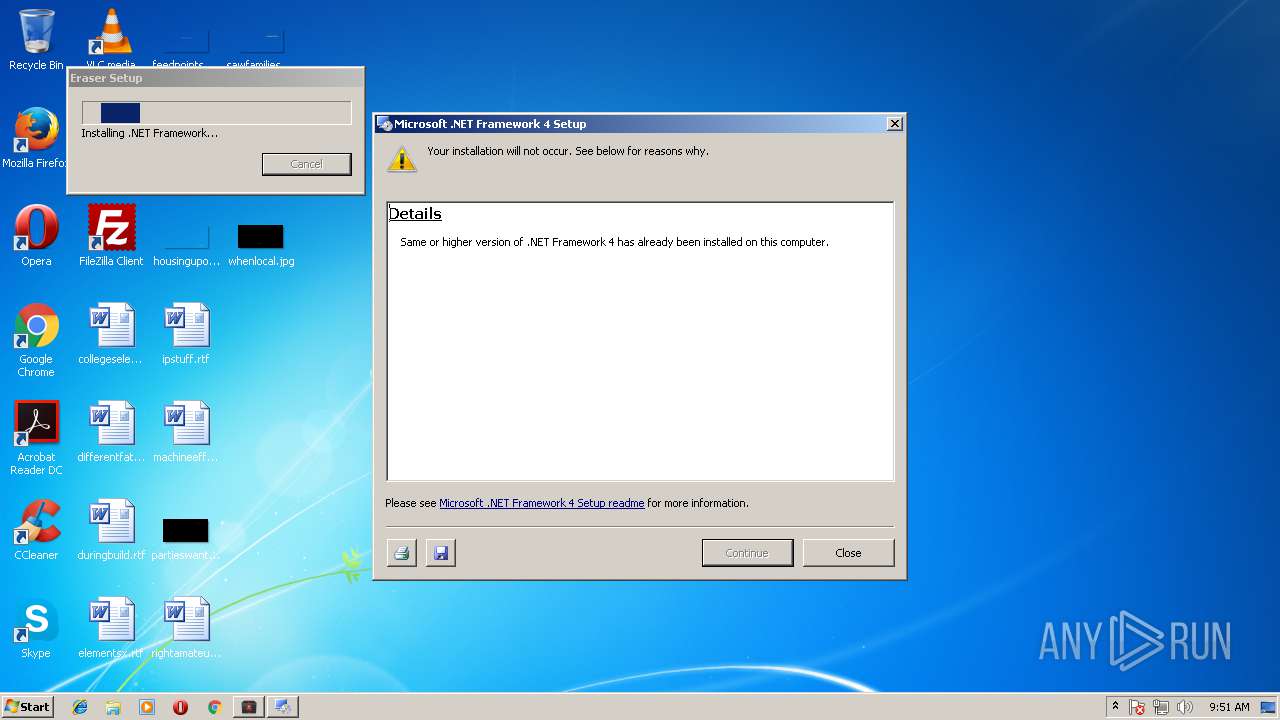Click 'Installing .NET Framework...' status text
This screenshot has width=1280, height=720.
click(150, 133)
